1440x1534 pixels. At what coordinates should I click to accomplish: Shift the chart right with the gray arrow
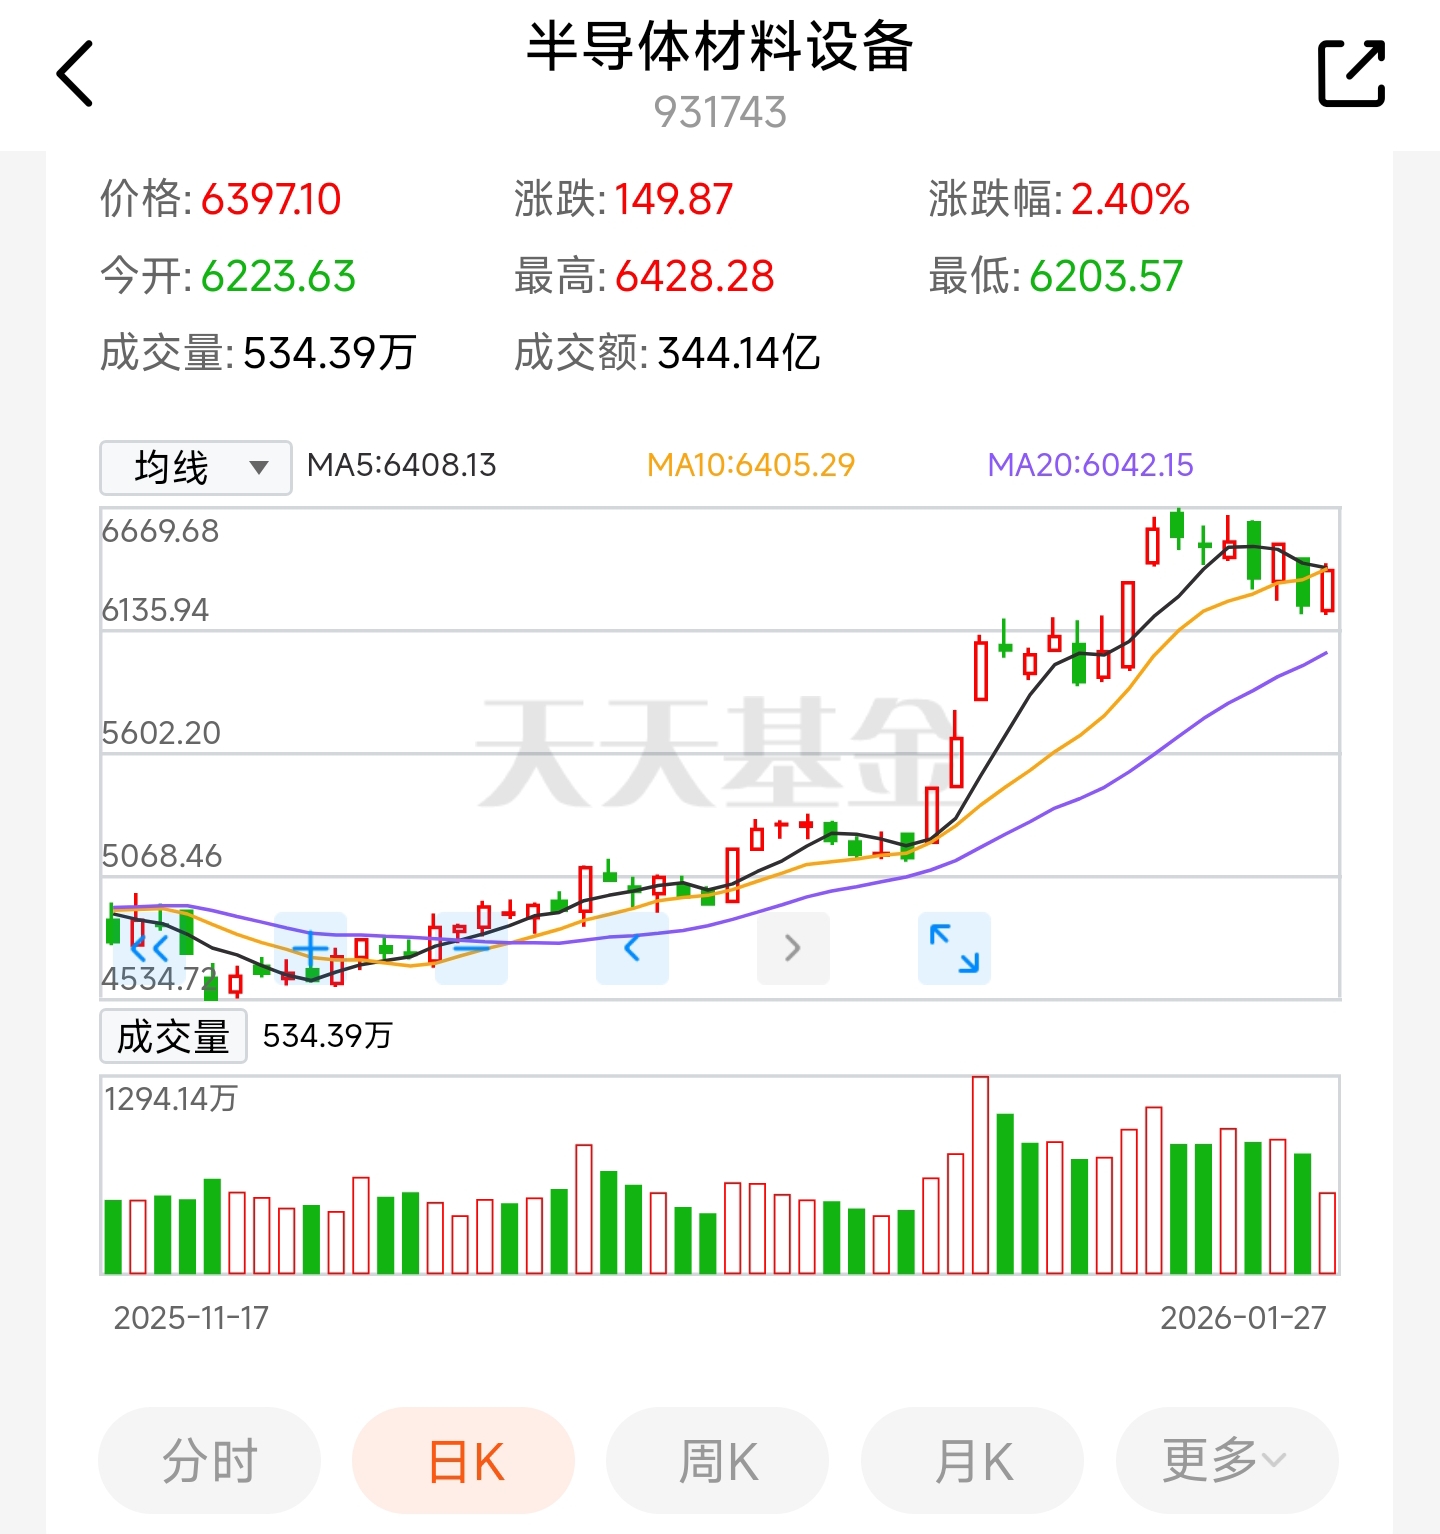coord(793,948)
